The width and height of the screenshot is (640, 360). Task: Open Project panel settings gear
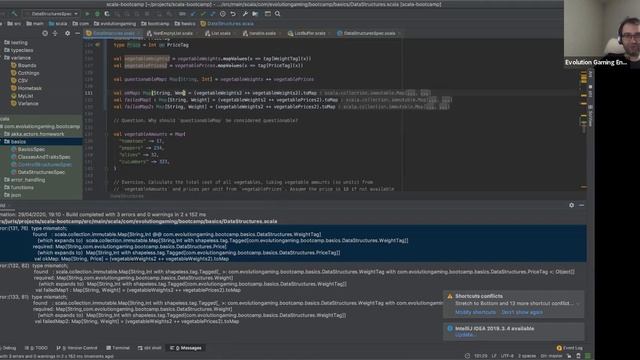point(67,33)
